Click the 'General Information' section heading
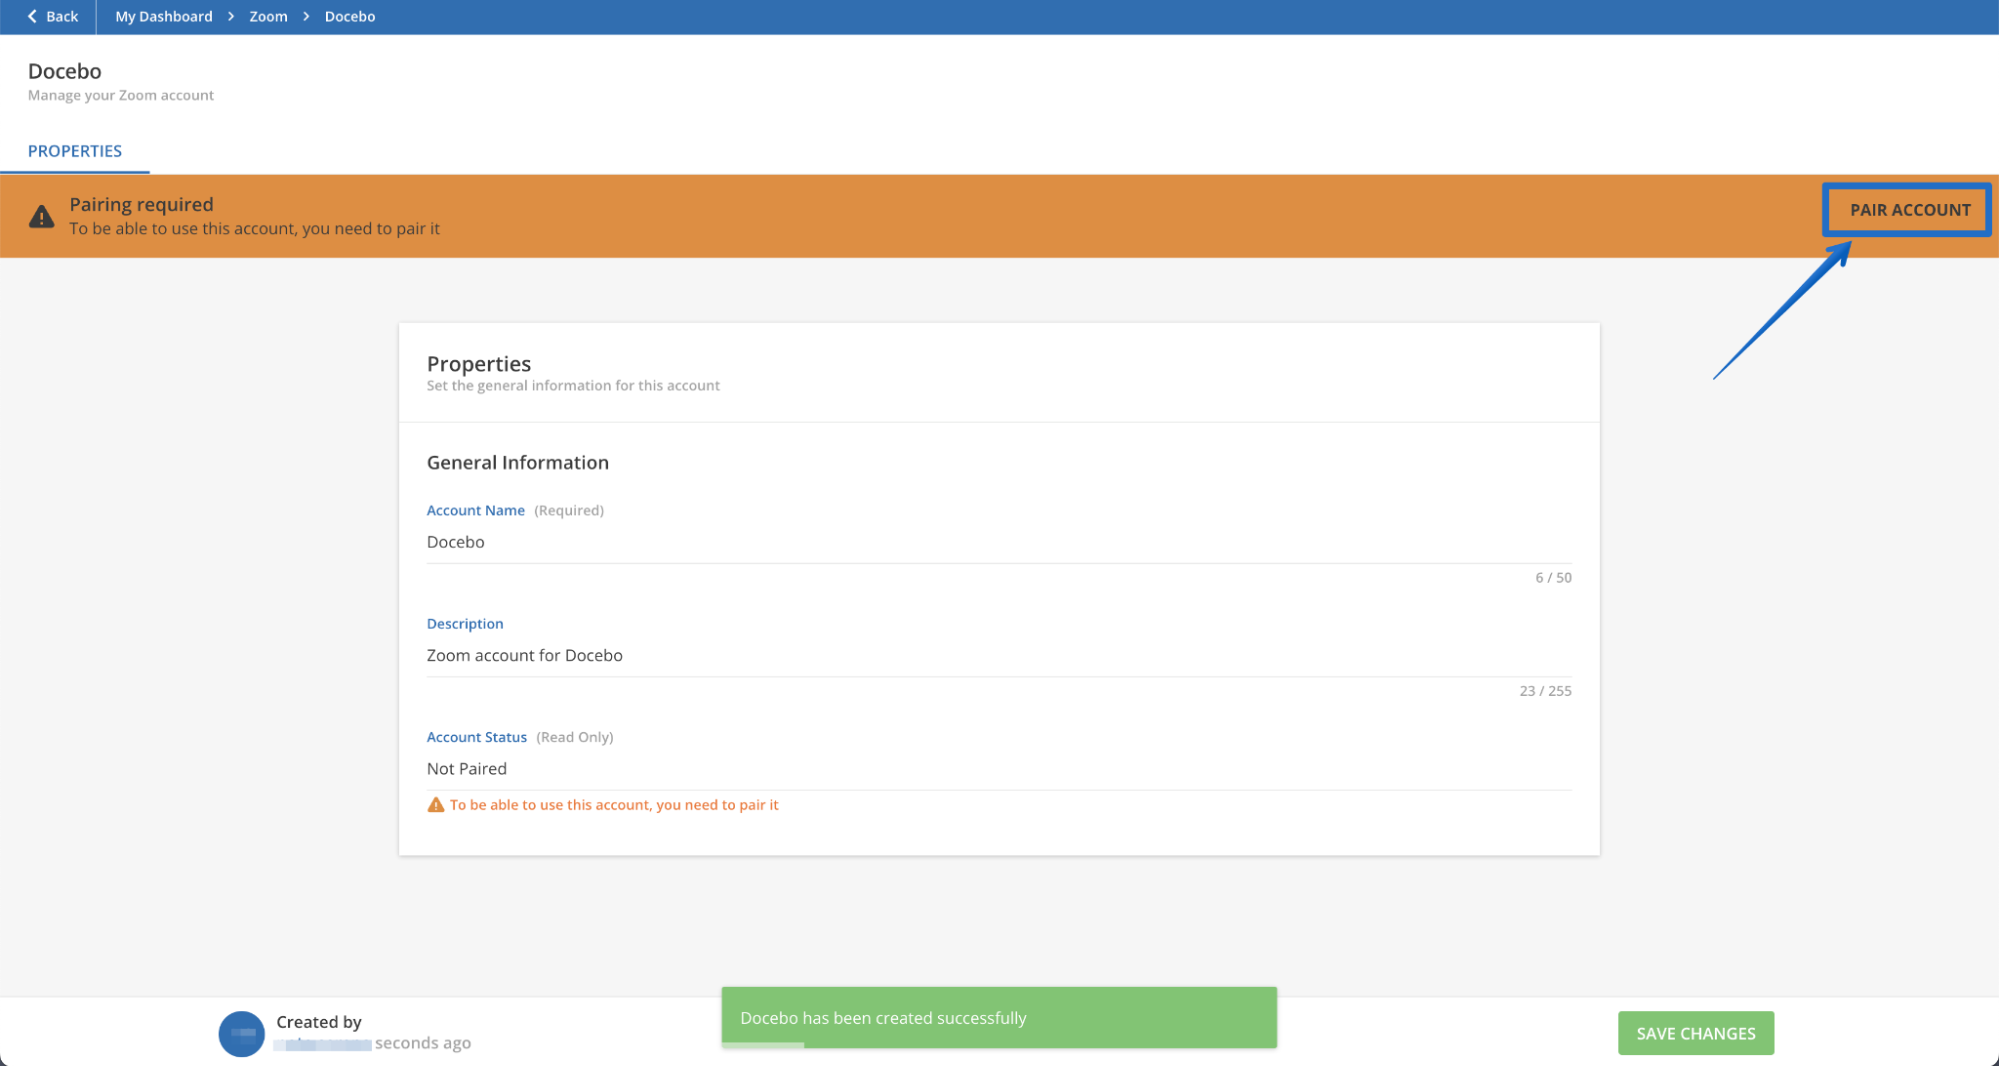Screen dimensions: 1999x1066 pyautogui.click(x=518, y=462)
